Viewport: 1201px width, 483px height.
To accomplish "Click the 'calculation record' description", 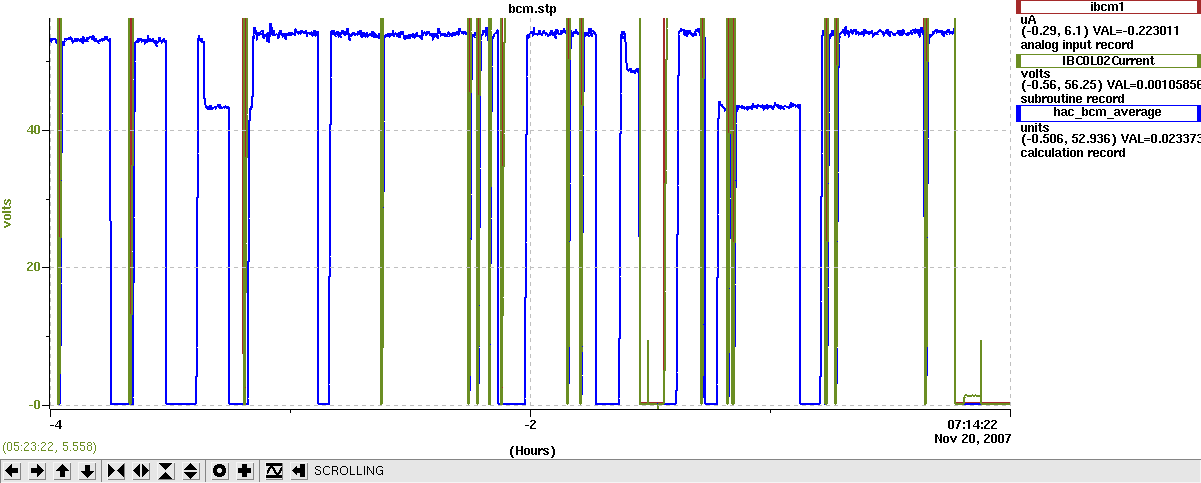I will 1073,153.
